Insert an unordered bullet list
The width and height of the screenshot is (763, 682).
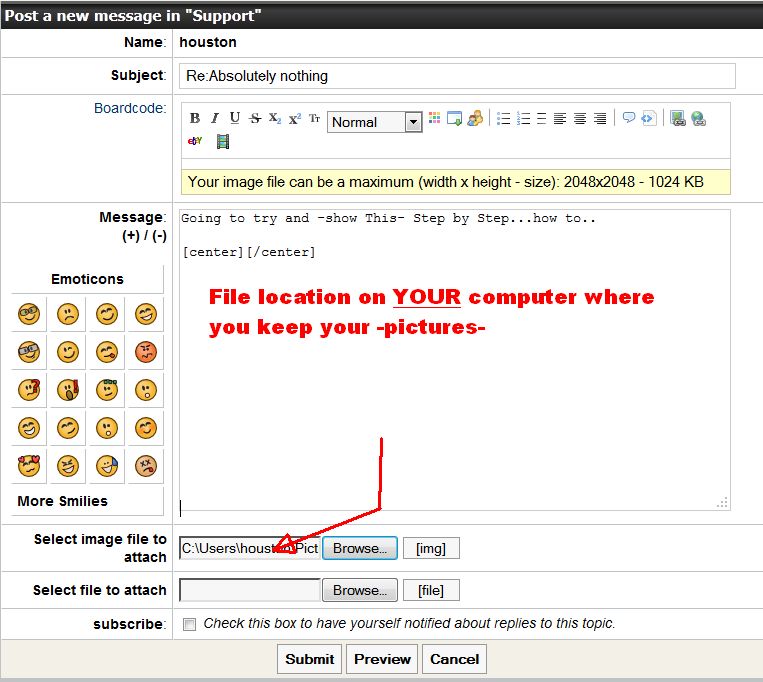point(503,118)
